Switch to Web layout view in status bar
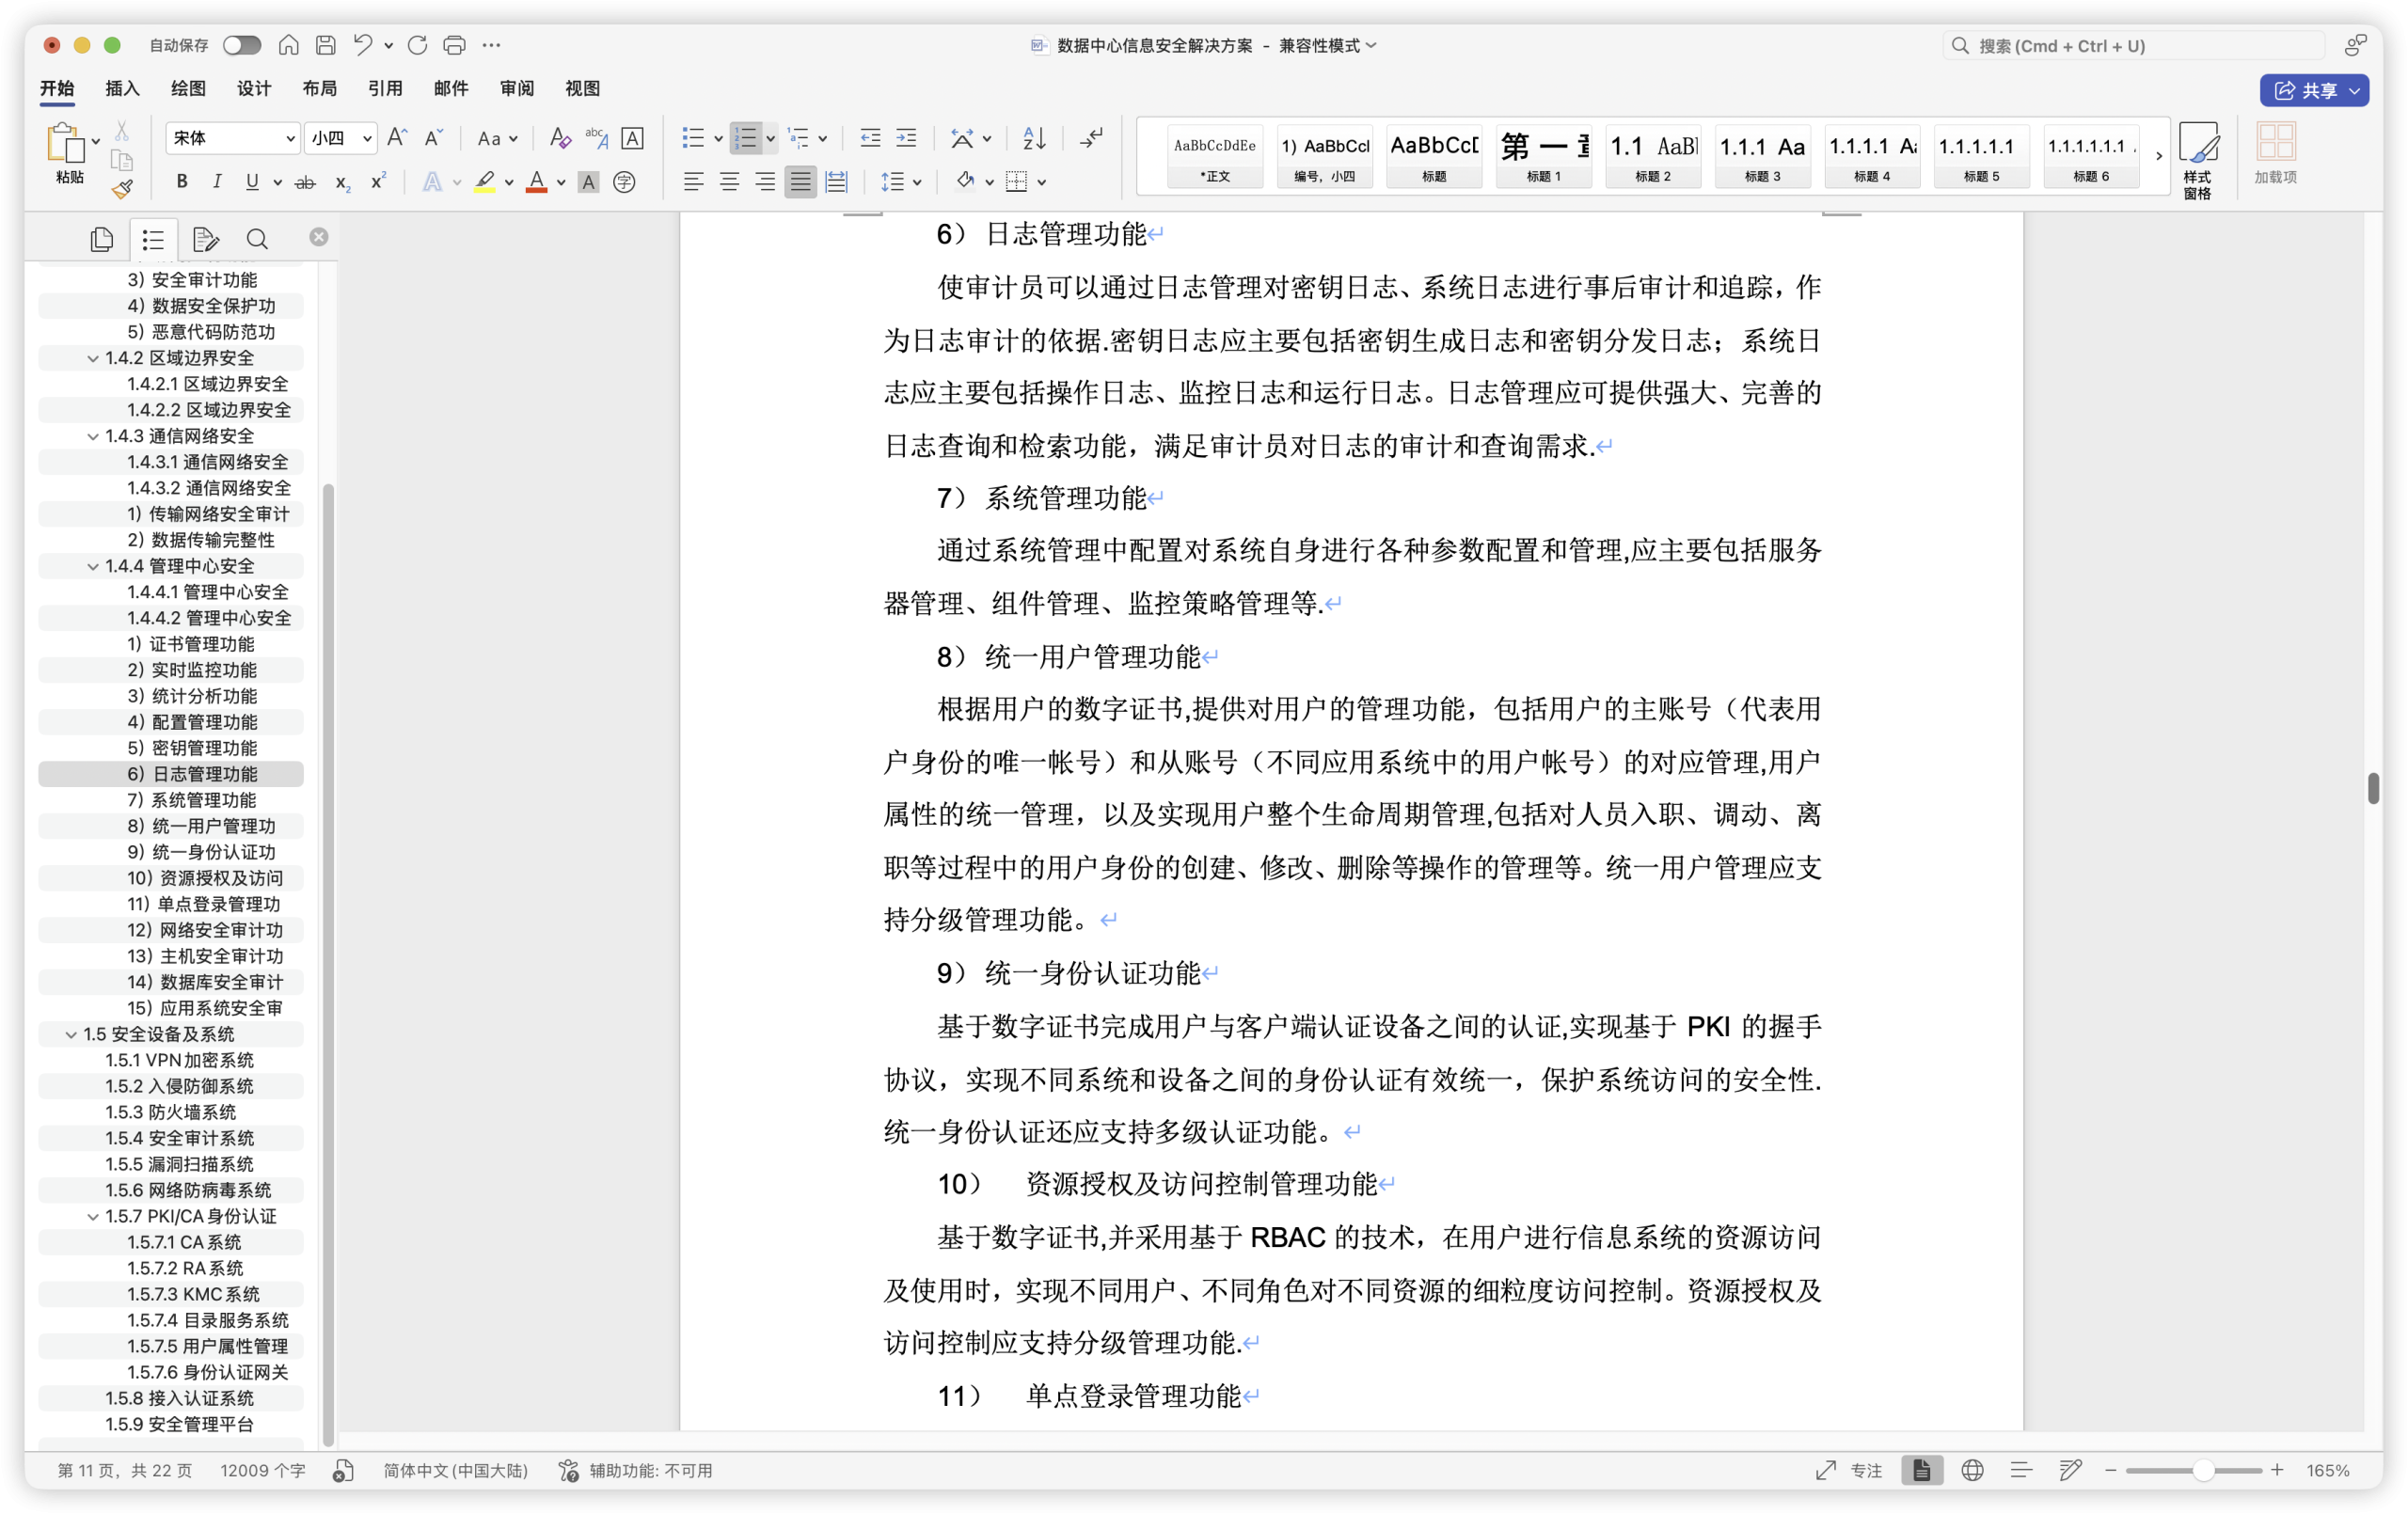This screenshot has width=2408, height=1514. click(x=1972, y=1470)
